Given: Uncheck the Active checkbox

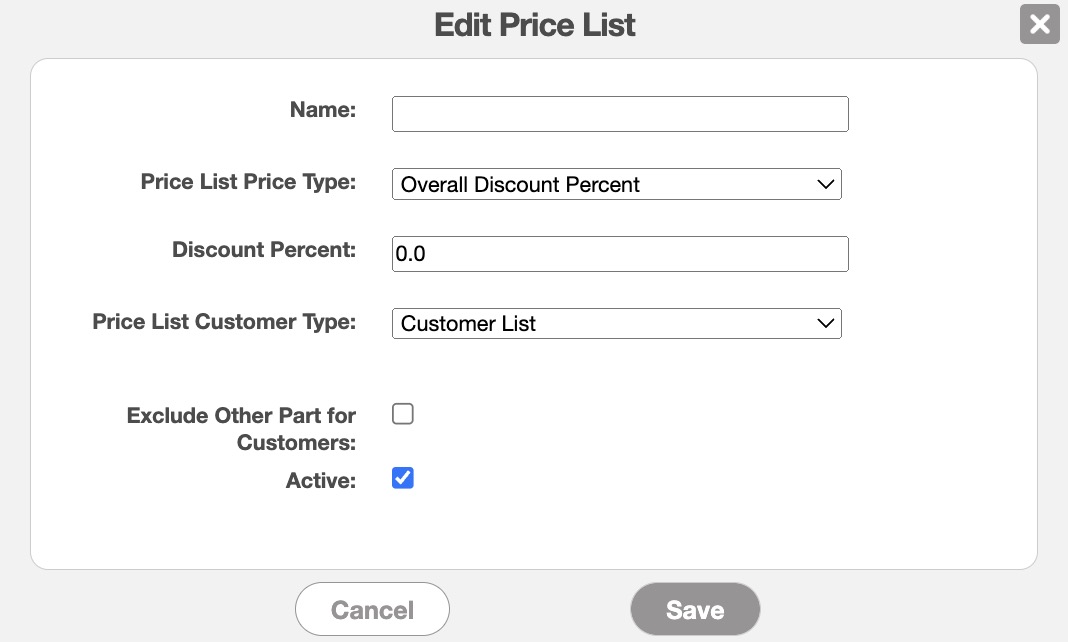Looking at the screenshot, I should [x=403, y=478].
